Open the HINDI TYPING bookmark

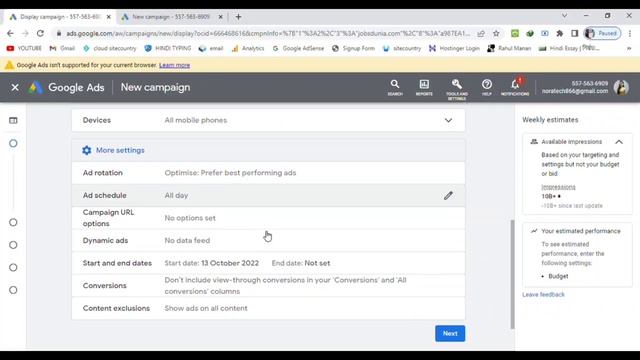tap(168, 48)
